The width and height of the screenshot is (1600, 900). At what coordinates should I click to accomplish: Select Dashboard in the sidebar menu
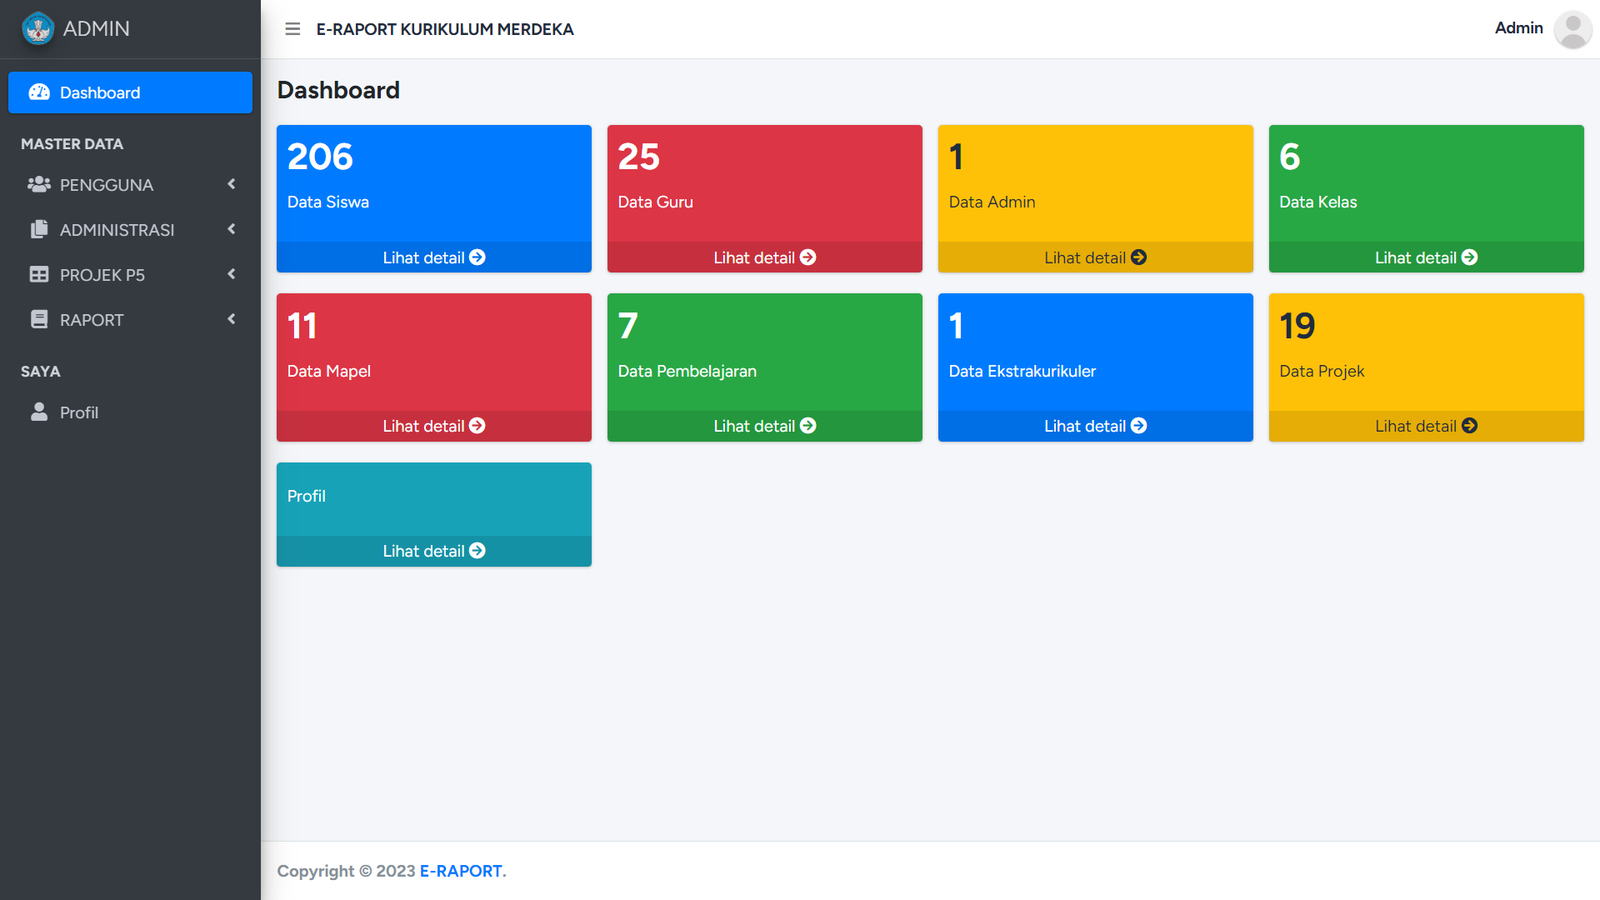click(x=130, y=93)
